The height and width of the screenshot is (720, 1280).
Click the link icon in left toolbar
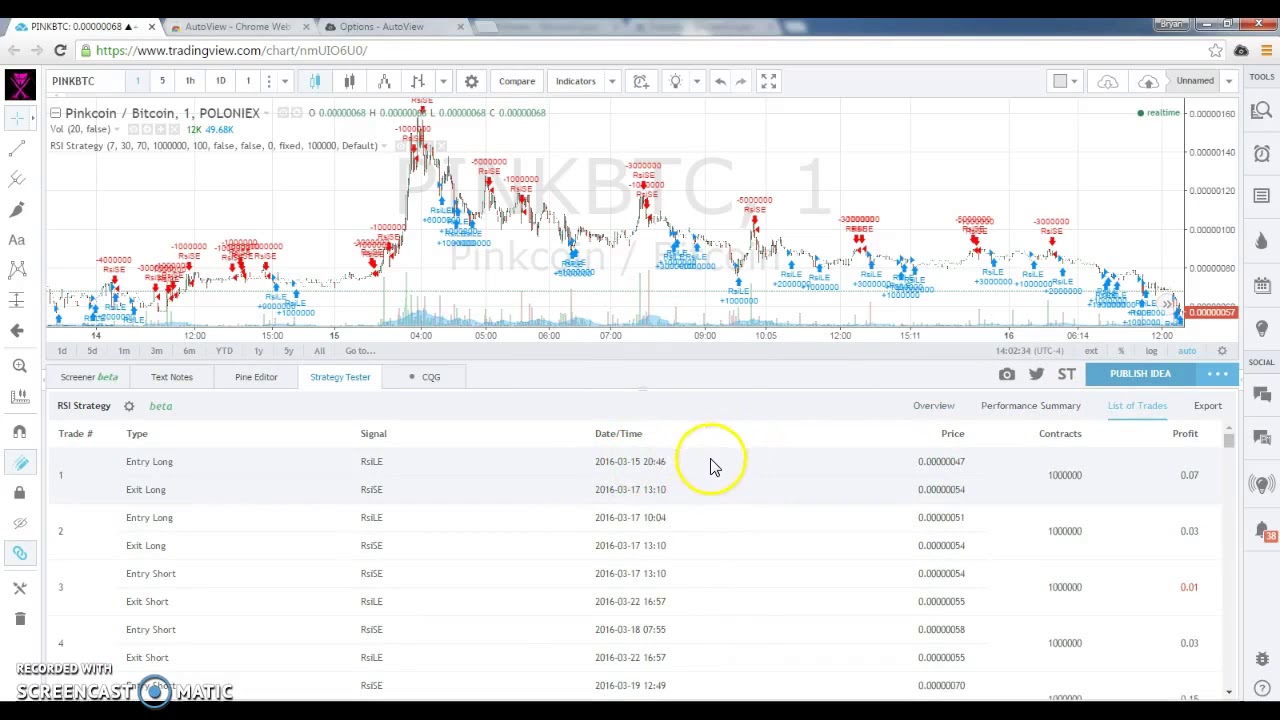pyautogui.click(x=19, y=553)
